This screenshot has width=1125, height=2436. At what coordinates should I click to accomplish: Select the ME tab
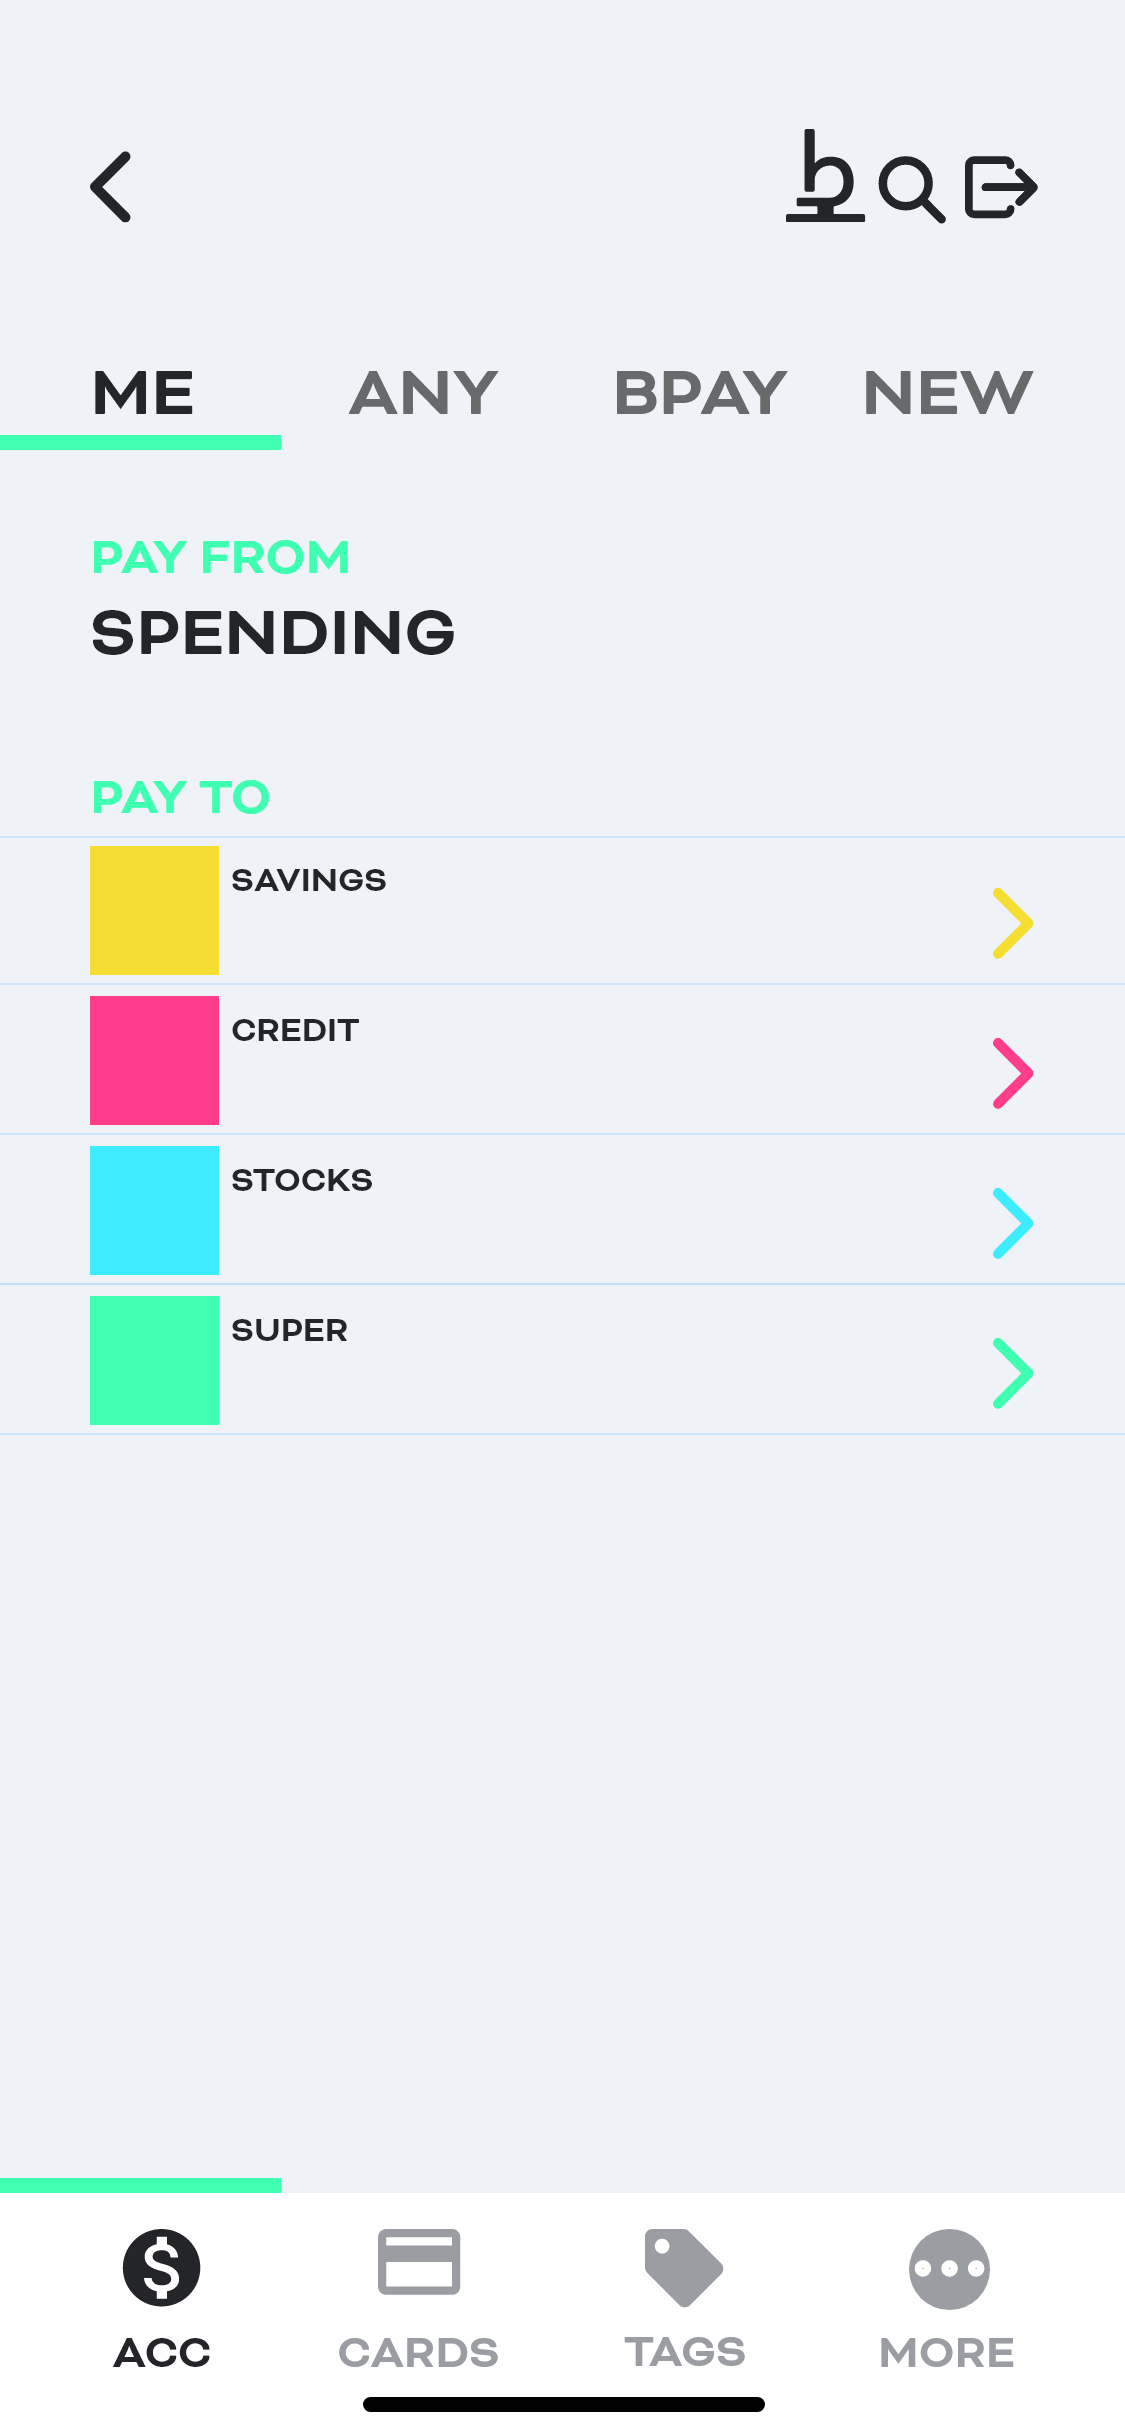(x=143, y=393)
